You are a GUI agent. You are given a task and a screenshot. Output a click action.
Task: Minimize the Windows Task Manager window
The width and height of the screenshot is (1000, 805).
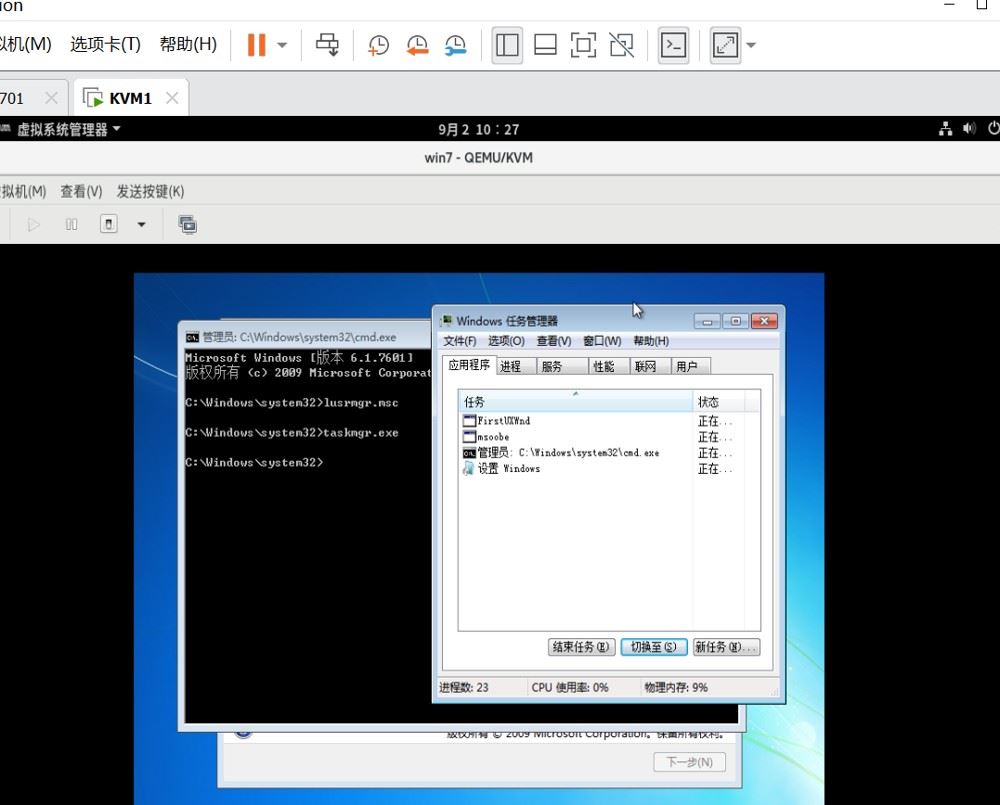(x=707, y=321)
